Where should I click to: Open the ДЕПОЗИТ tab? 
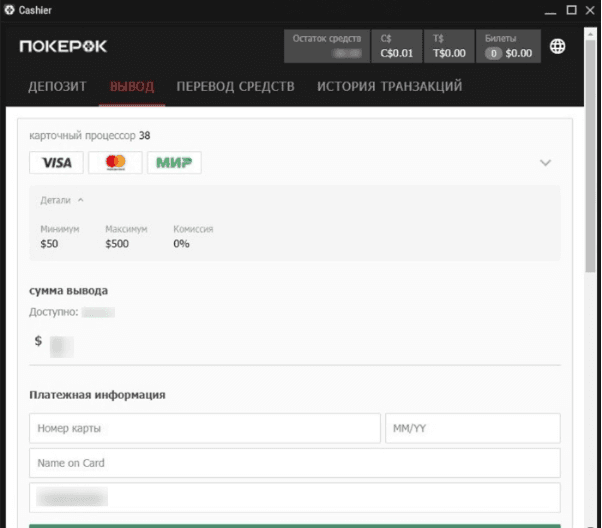click(x=57, y=86)
